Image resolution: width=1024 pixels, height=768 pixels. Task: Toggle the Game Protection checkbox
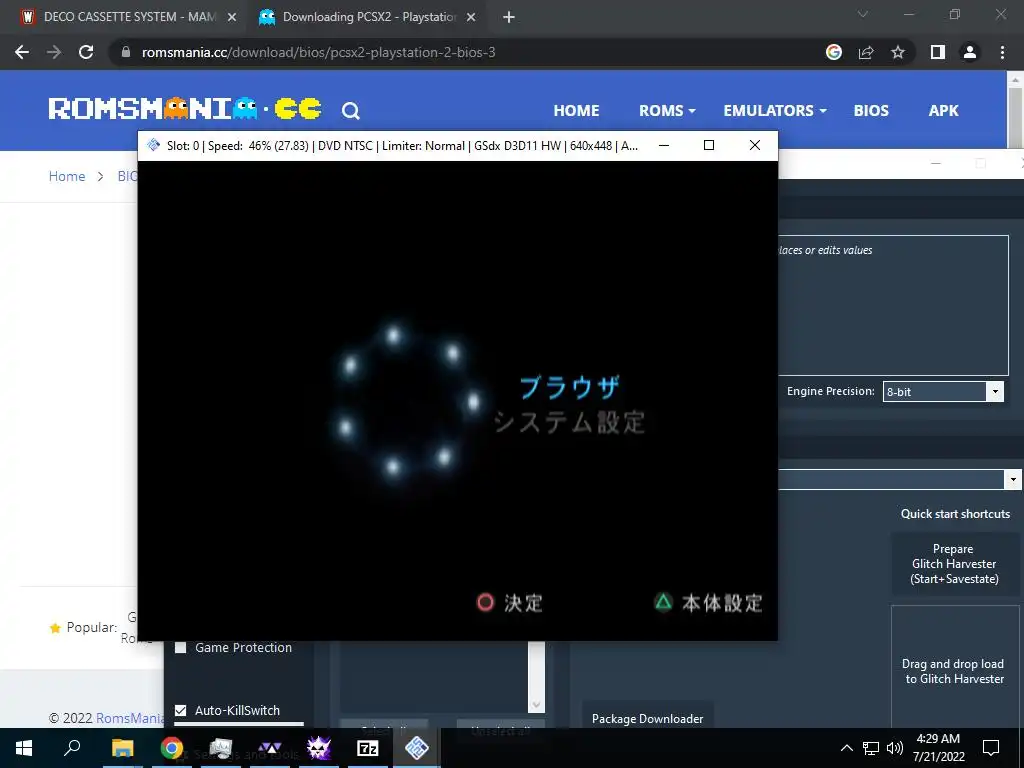point(181,648)
